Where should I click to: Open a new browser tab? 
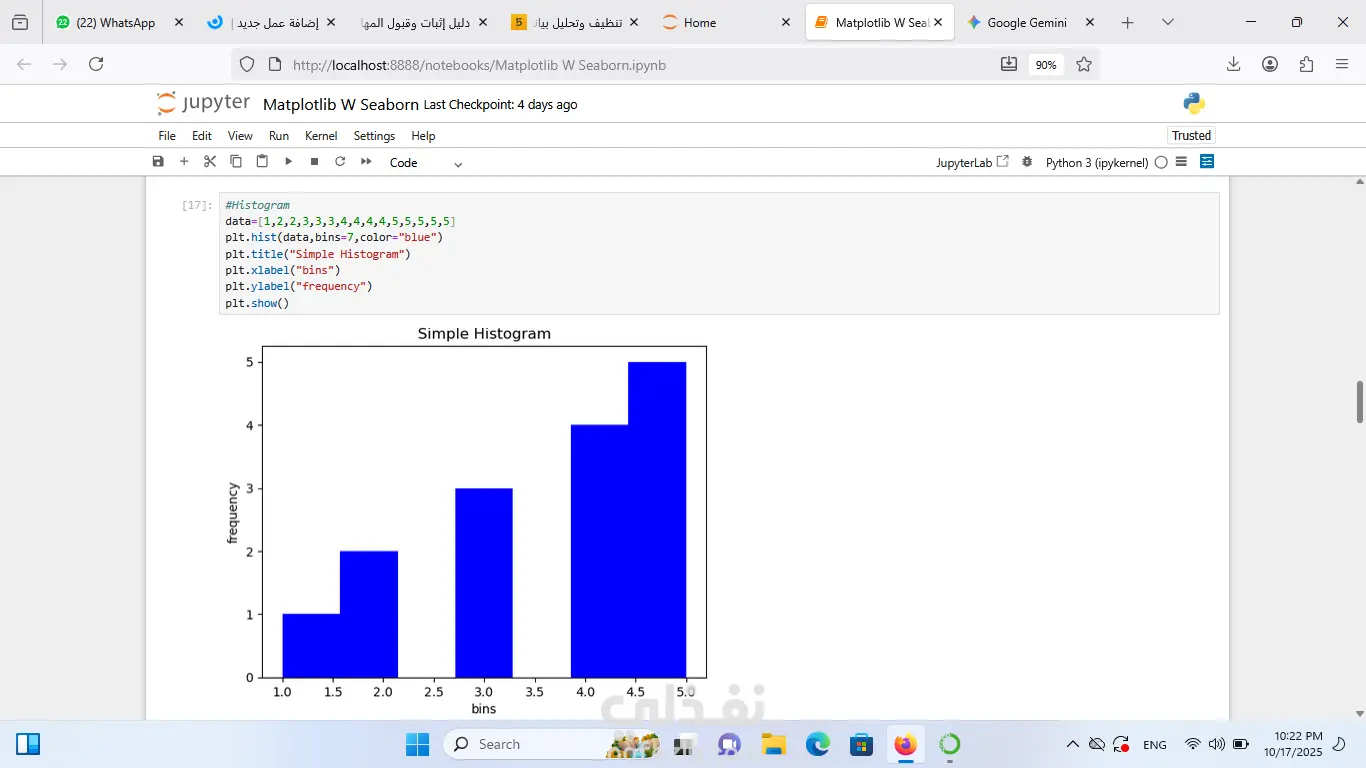1128,22
